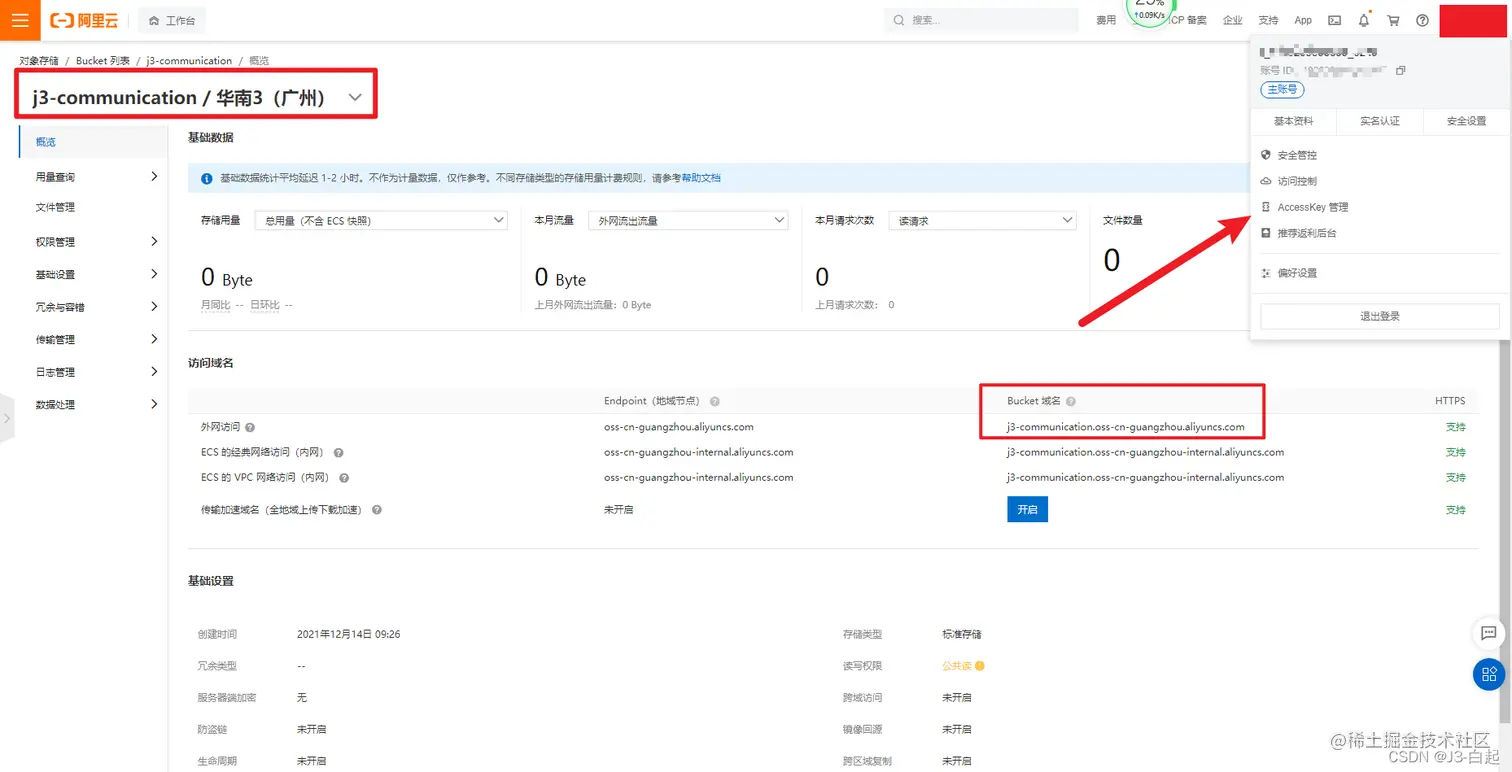Viewport: 1512px width, 772px height.
Task: Open the notification bell icon
Action: point(1364,20)
